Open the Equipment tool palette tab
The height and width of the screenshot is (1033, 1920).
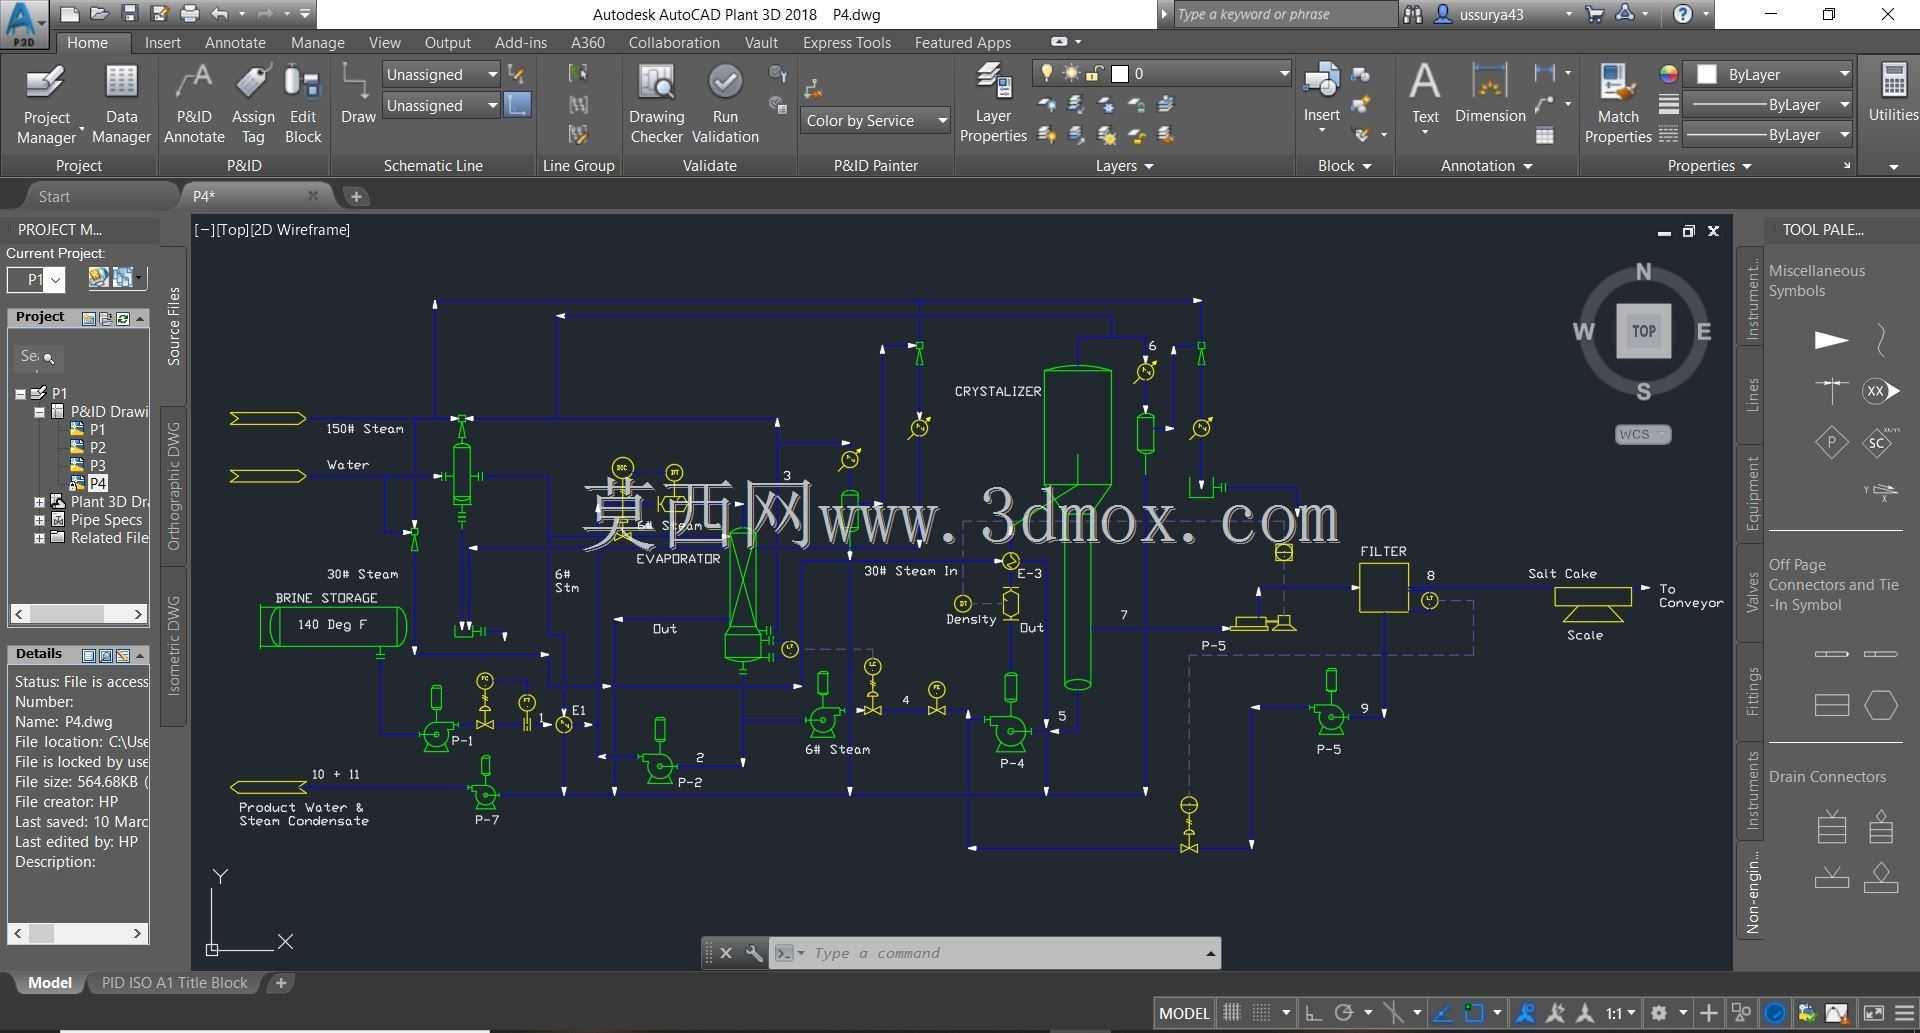1752,492
